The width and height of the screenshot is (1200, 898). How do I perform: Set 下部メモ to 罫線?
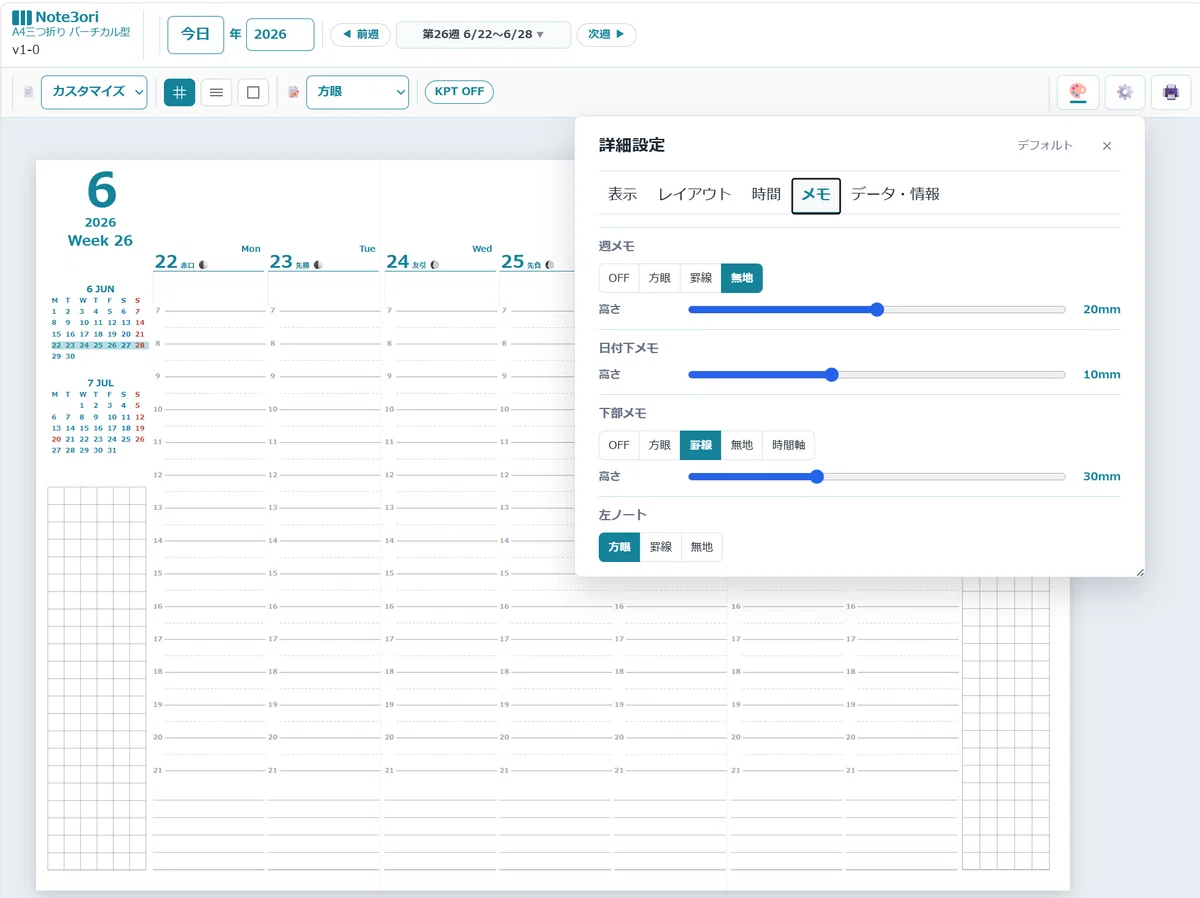tap(700, 445)
